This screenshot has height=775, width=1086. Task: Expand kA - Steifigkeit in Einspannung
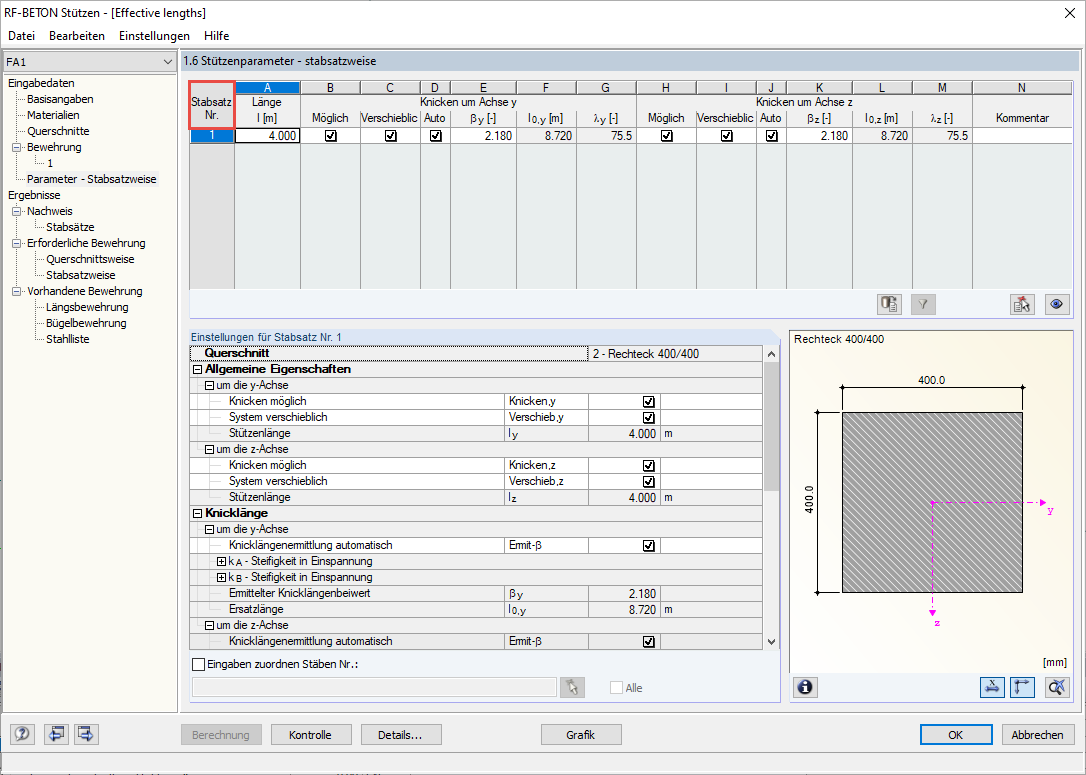coord(221,562)
